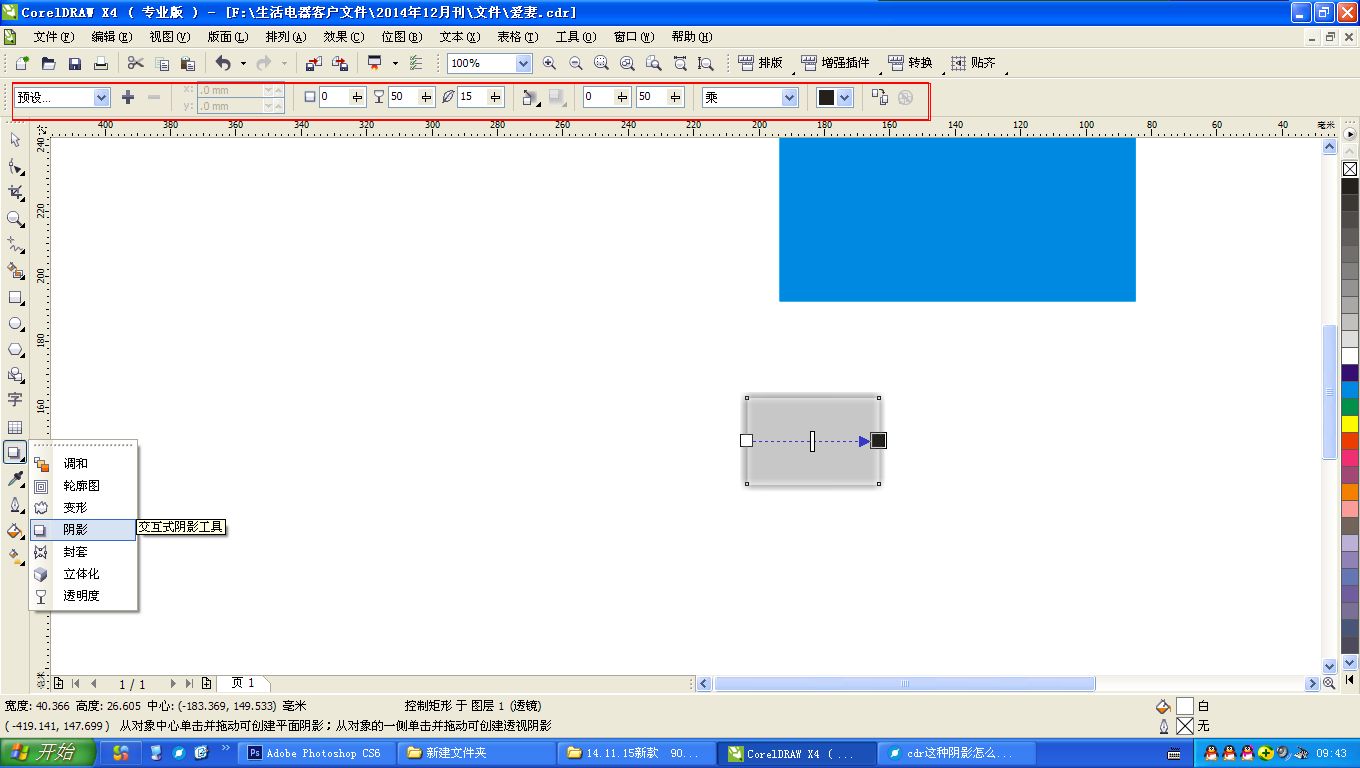The height and width of the screenshot is (768, 1360).
Task: Click the 开始 Start button
Action: click(x=48, y=753)
